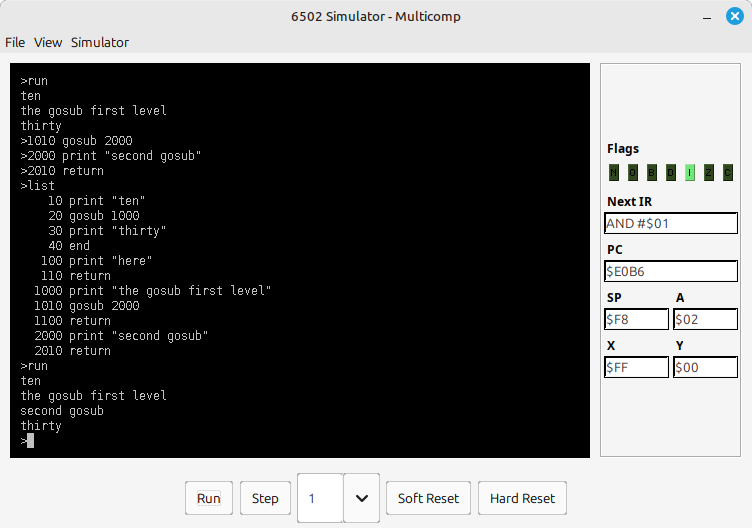Click the O (overflow) flag indicator
Image resolution: width=752 pixels, height=528 pixels.
[x=632, y=173]
